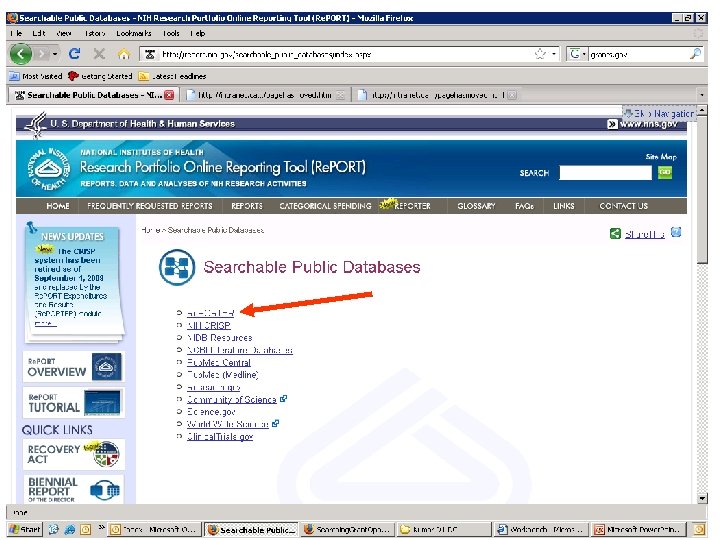This screenshot has height=540, width=720.
Task: Open the Edit menu
Action: [x=39, y=33]
